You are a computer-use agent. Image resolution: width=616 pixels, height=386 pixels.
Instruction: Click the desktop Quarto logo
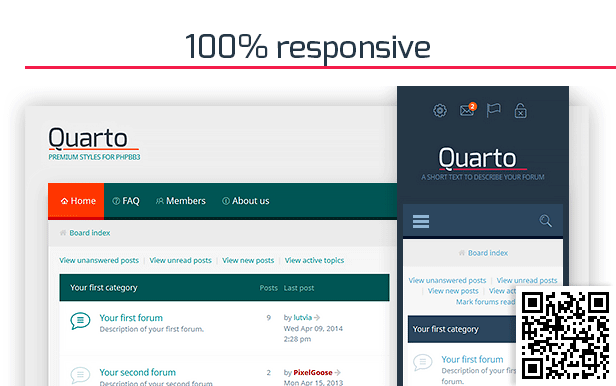point(94,139)
